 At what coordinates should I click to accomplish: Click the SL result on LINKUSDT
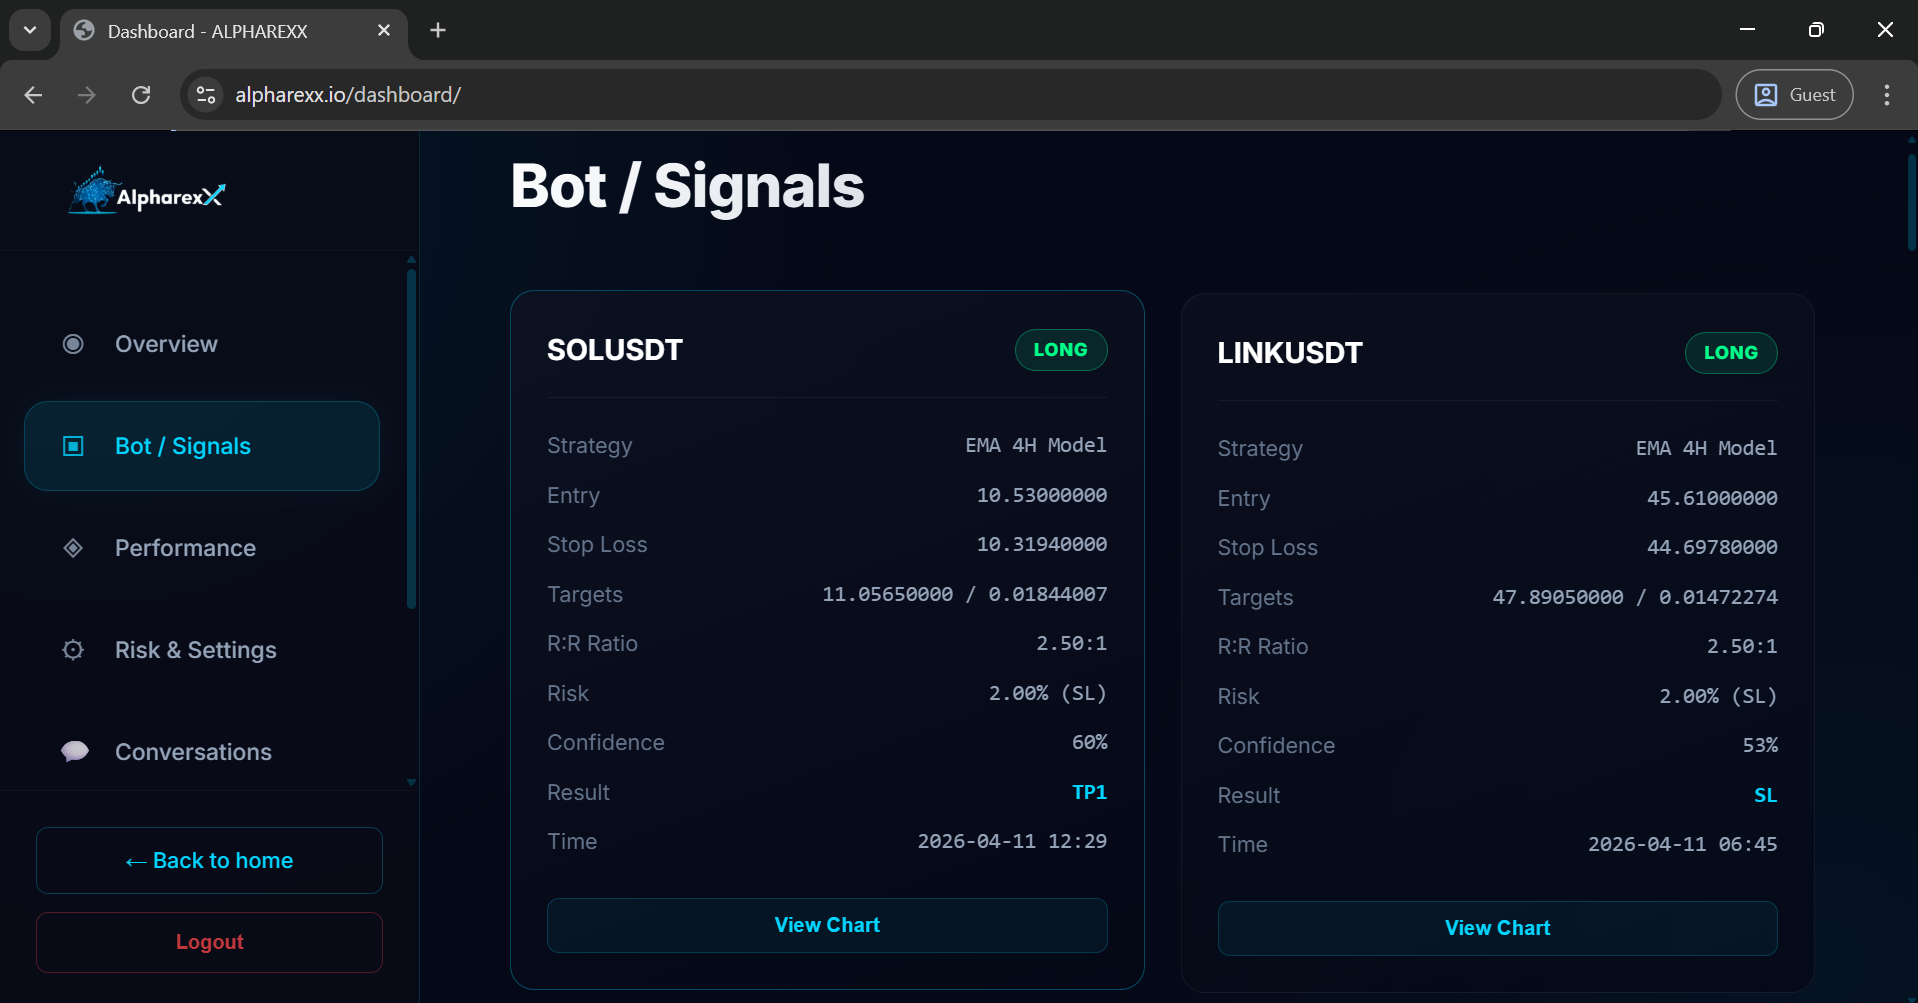[1765, 795]
